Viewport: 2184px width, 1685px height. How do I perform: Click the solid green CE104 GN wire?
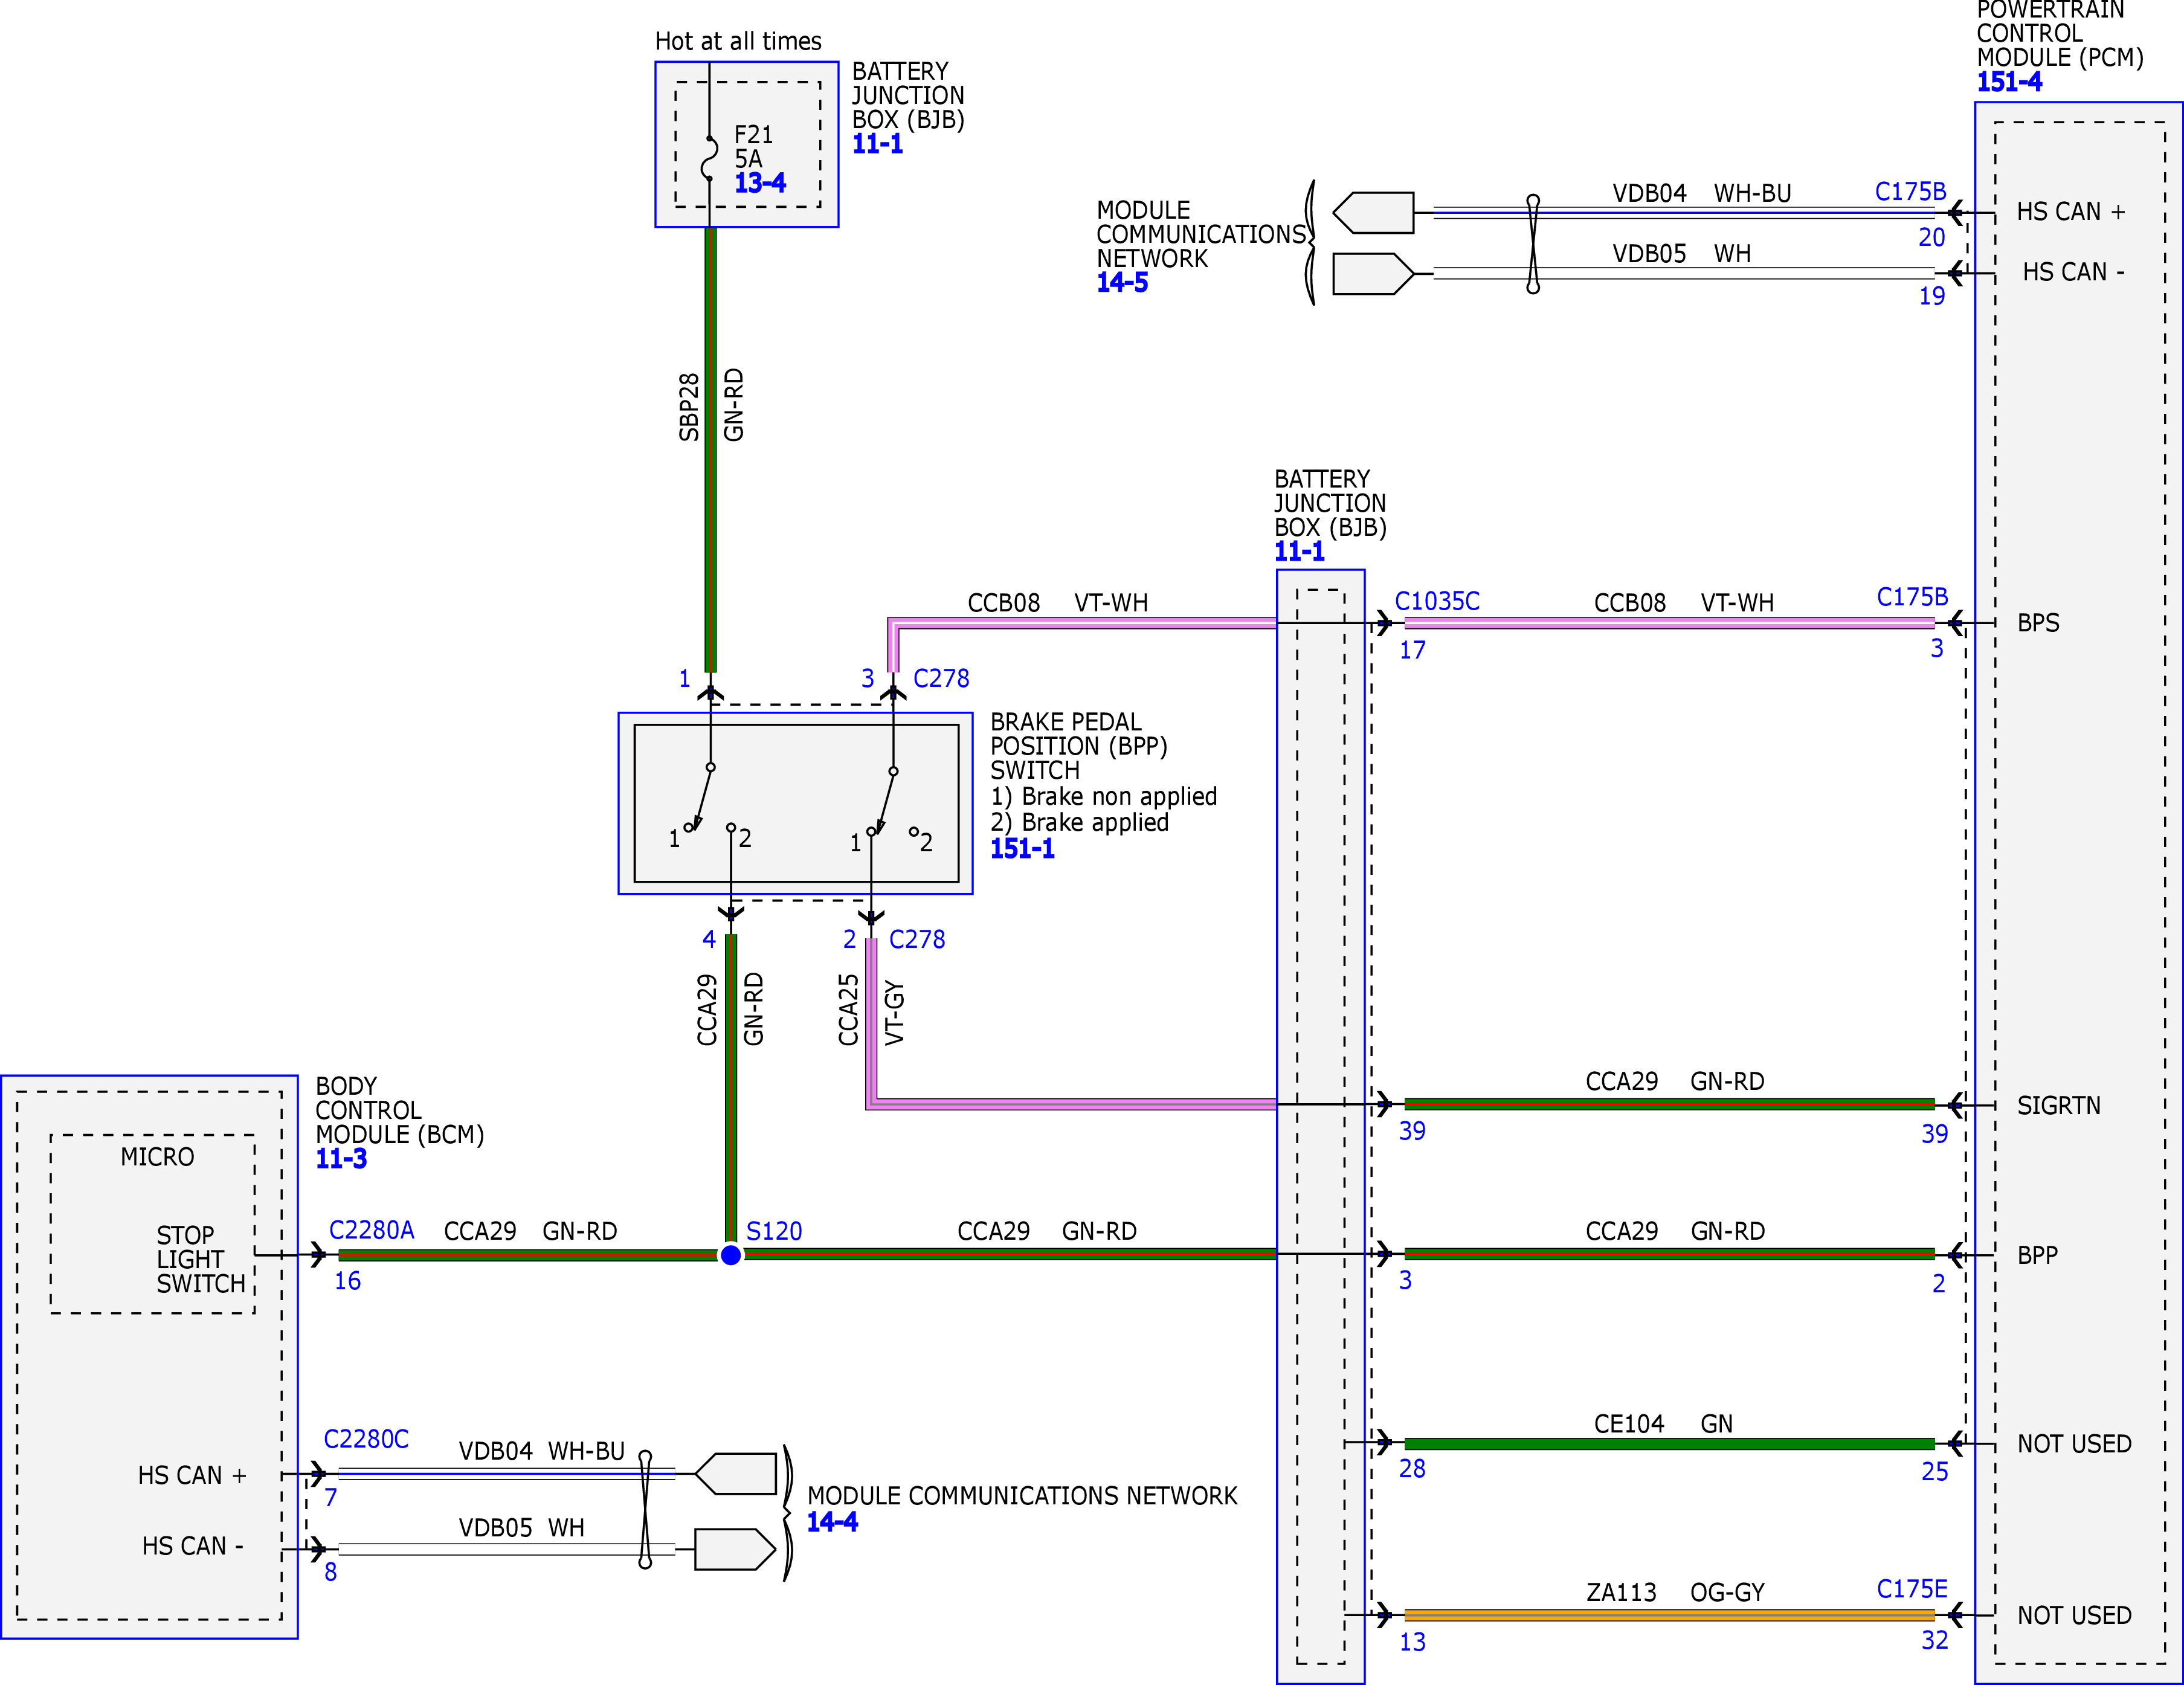(x=1669, y=1444)
